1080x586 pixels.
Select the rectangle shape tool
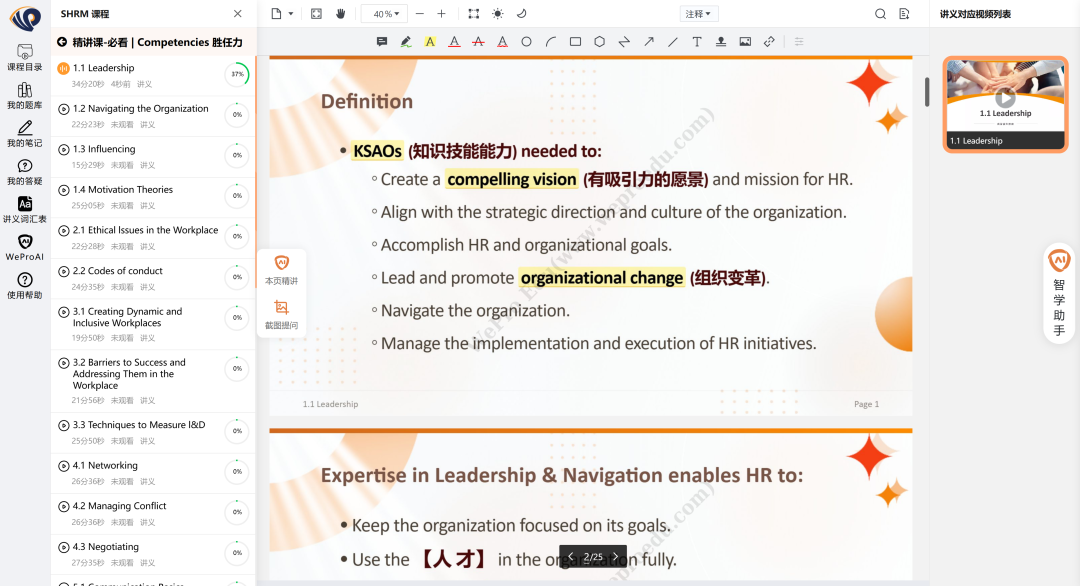575,42
